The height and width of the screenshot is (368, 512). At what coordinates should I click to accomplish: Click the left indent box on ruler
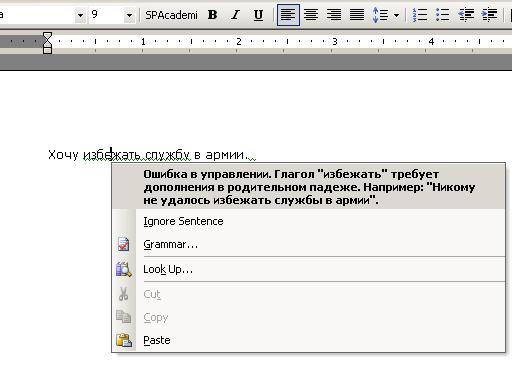click(47, 50)
